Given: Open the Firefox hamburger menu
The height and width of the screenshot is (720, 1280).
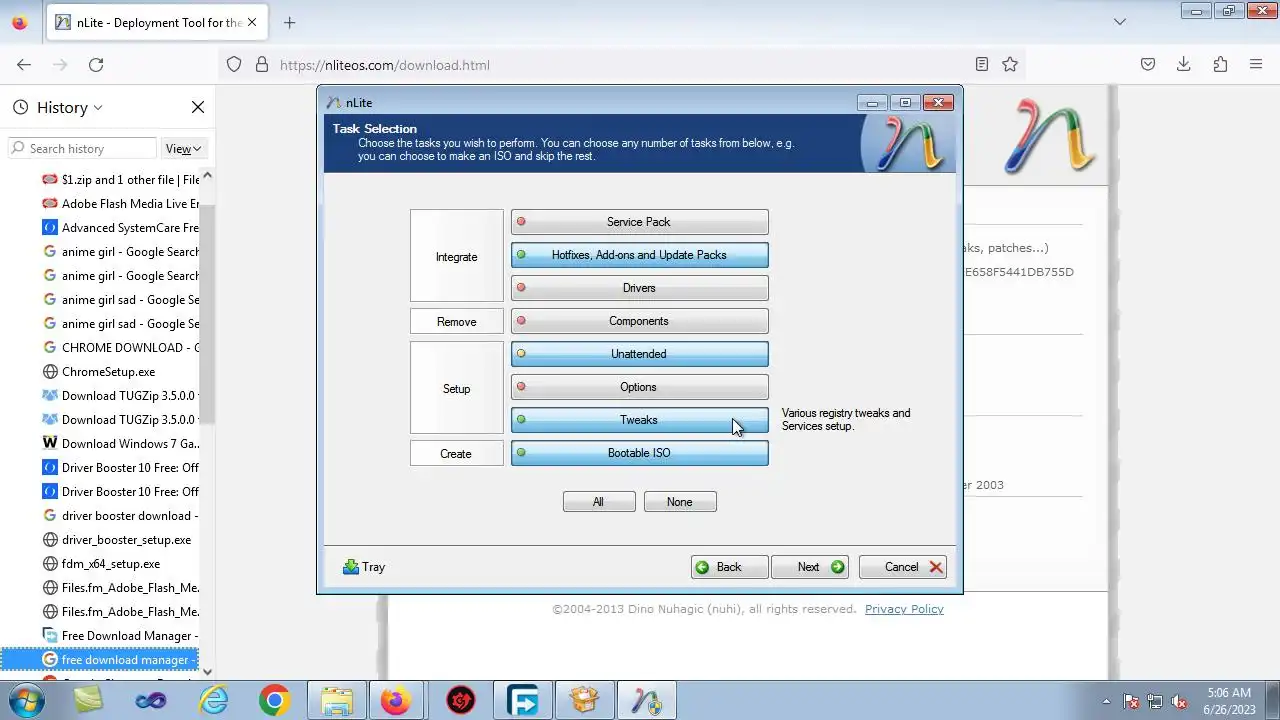Looking at the screenshot, I should pos(1256,64).
